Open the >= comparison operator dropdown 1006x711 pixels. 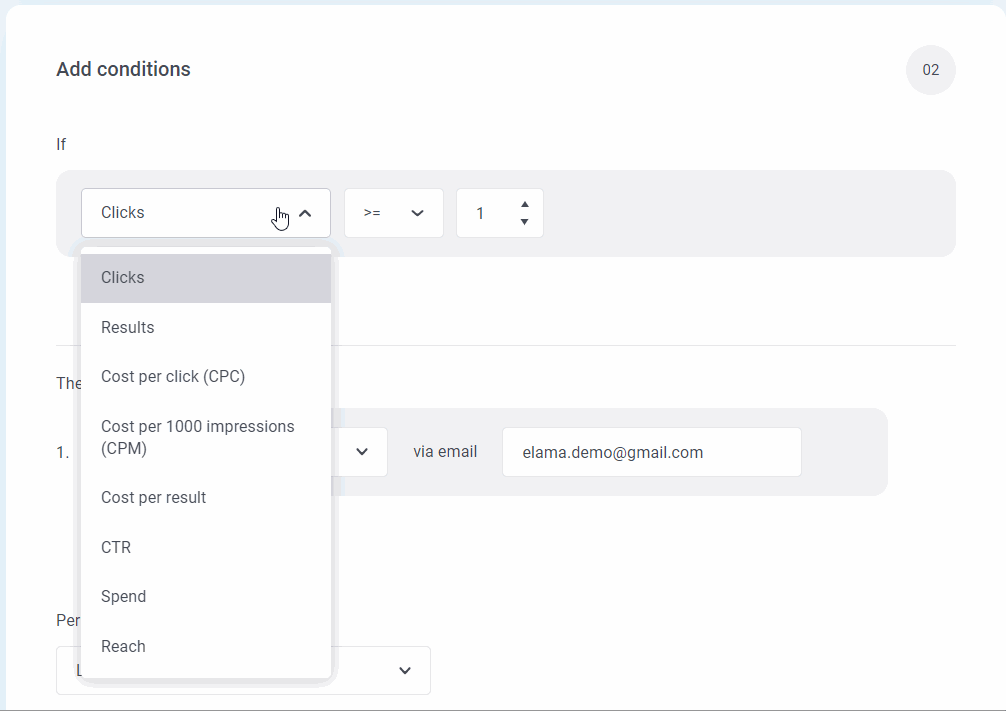(x=394, y=213)
